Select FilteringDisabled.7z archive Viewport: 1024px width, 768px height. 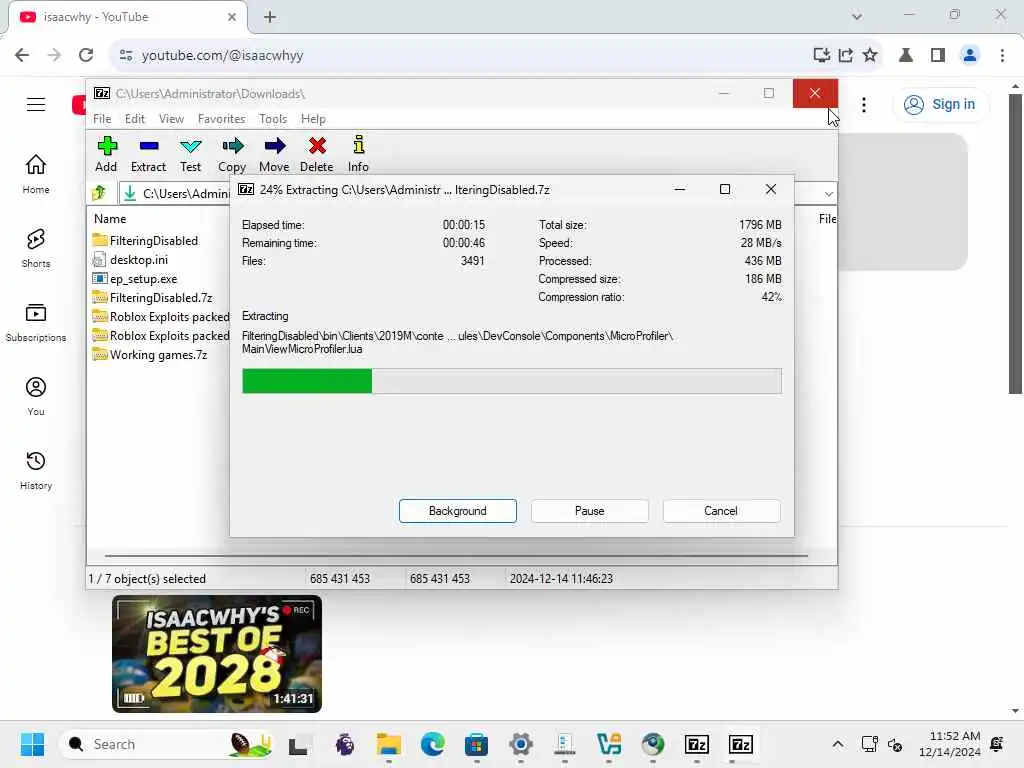[x=152, y=298]
